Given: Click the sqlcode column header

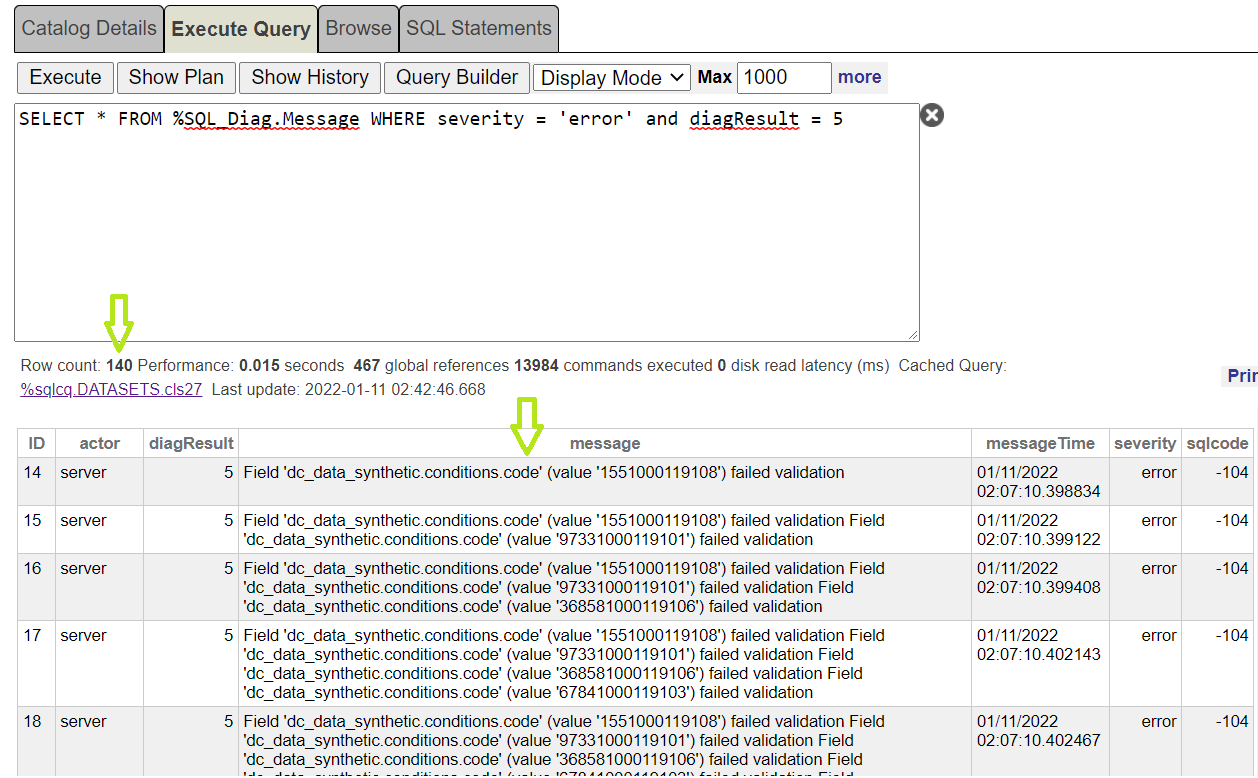Looking at the screenshot, I should [1217, 443].
